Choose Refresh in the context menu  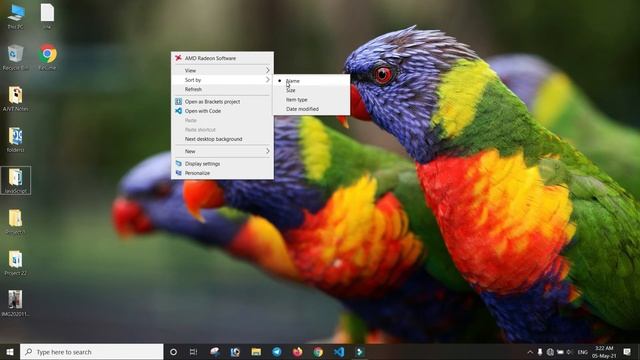pos(222,89)
